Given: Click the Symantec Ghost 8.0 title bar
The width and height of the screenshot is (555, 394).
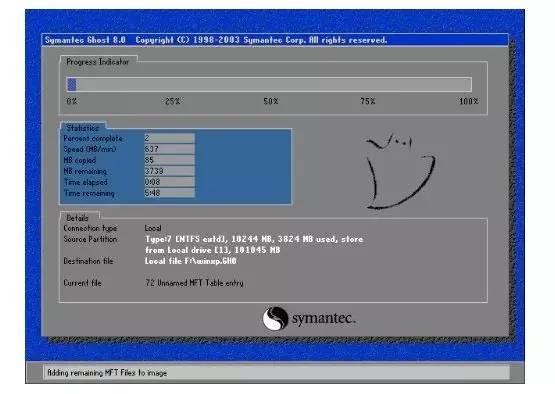Looking at the screenshot, I should pyautogui.click(x=275, y=40).
